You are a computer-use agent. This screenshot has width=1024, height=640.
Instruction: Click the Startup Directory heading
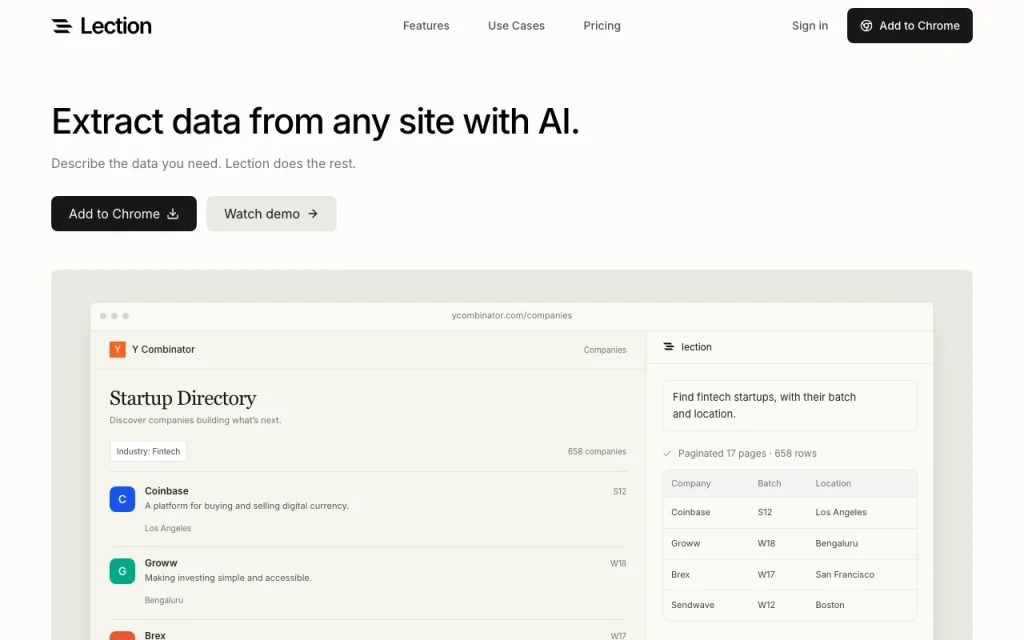183,398
